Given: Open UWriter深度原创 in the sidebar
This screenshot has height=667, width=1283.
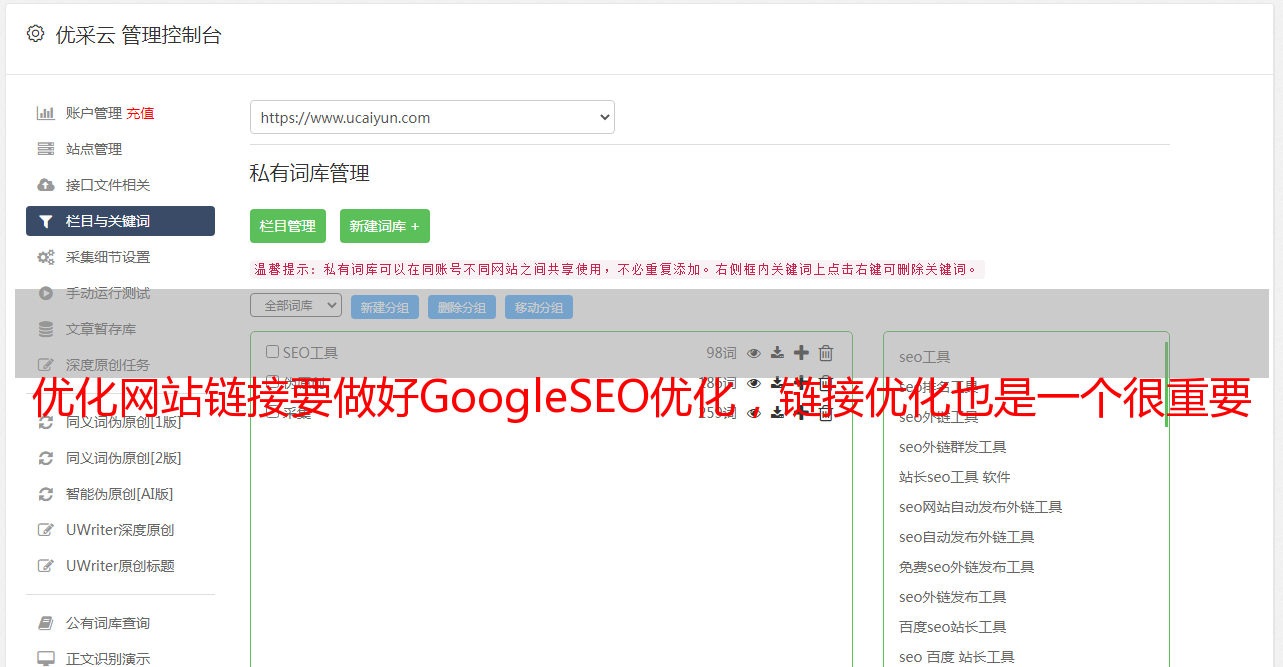Looking at the screenshot, I should pyautogui.click(x=120, y=530).
